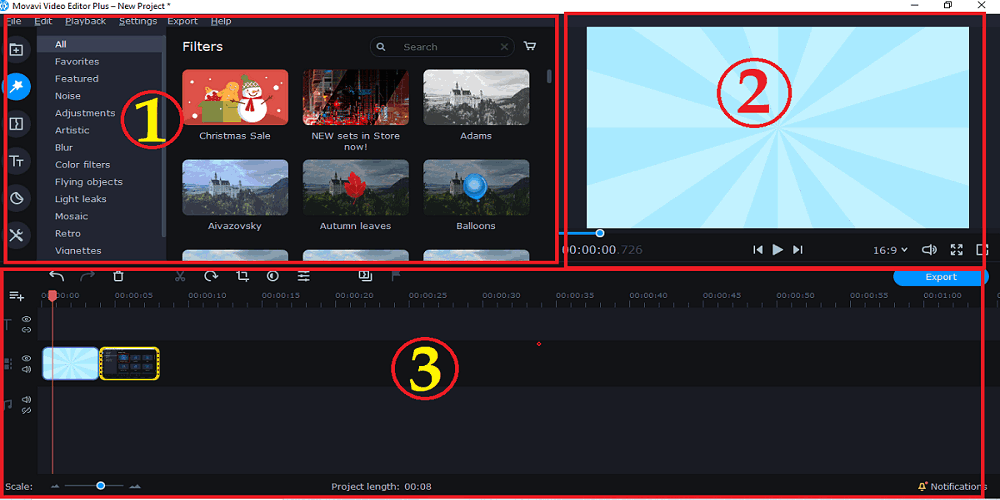
Task: Mute preview with speaker icon
Action: (x=929, y=250)
